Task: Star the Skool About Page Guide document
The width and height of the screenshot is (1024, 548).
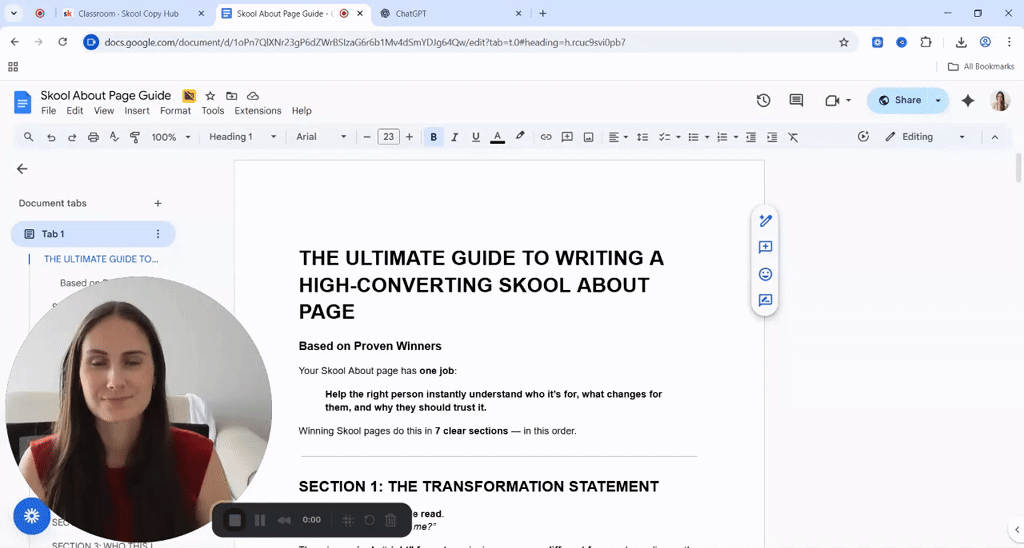Action: [210, 96]
